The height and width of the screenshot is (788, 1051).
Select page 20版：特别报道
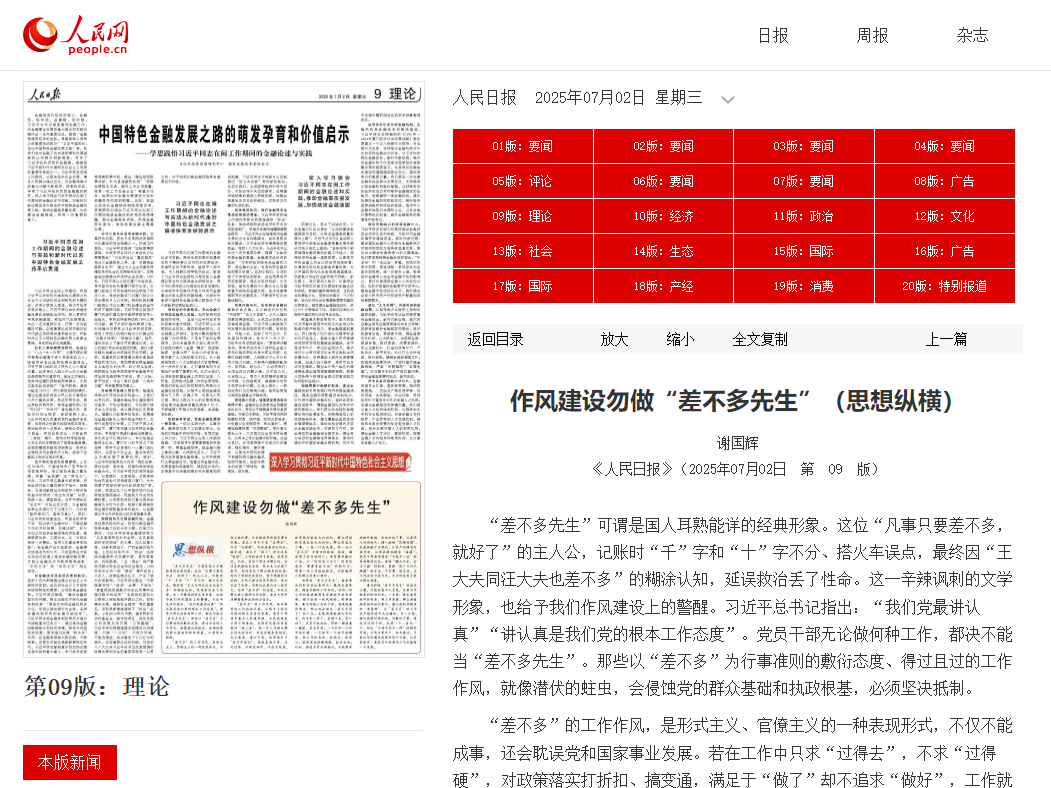pyautogui.click(x=944, y=286)
